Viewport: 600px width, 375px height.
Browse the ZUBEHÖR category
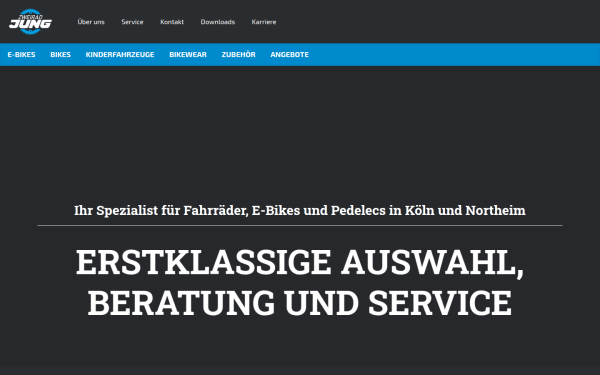[x=238, y=55]
